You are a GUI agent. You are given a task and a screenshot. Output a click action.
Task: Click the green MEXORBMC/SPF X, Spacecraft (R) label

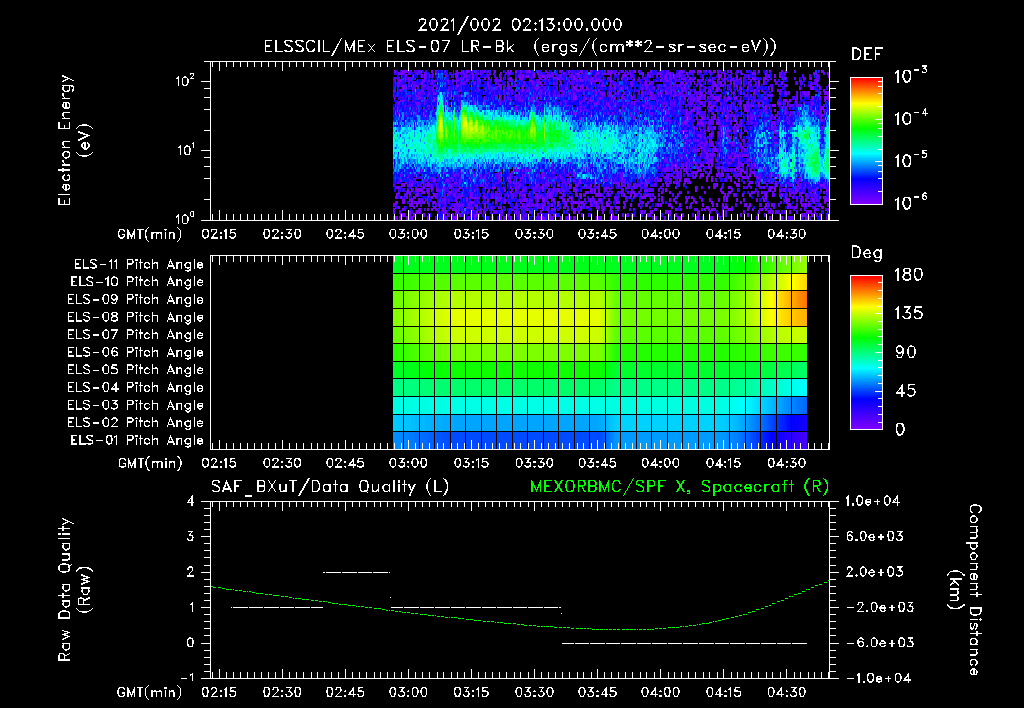click(x=679, y=487)
